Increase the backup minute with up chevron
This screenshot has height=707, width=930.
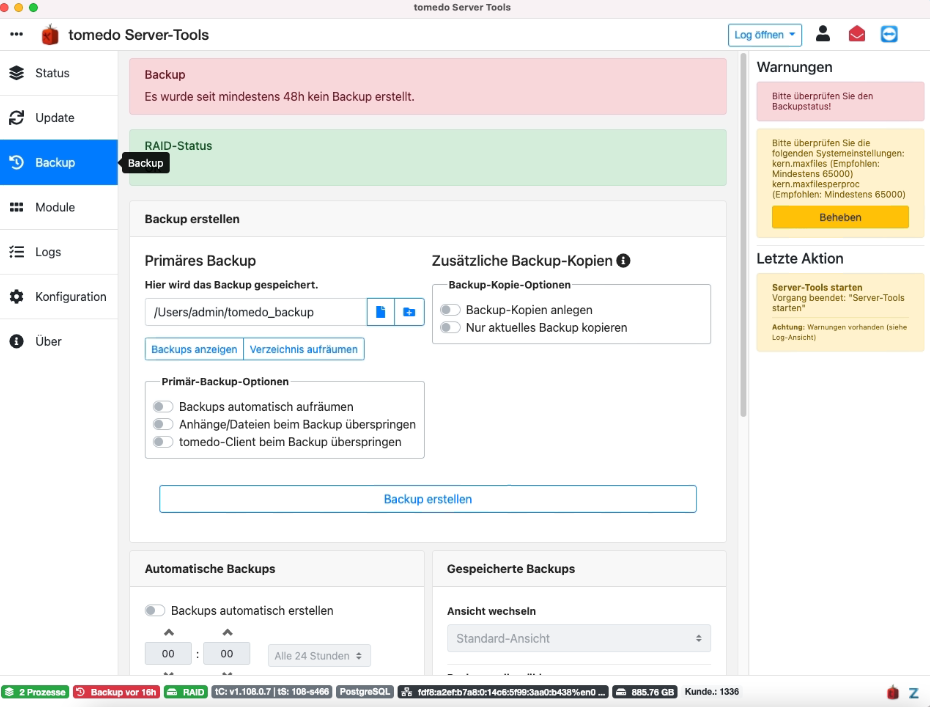(227, 632)
